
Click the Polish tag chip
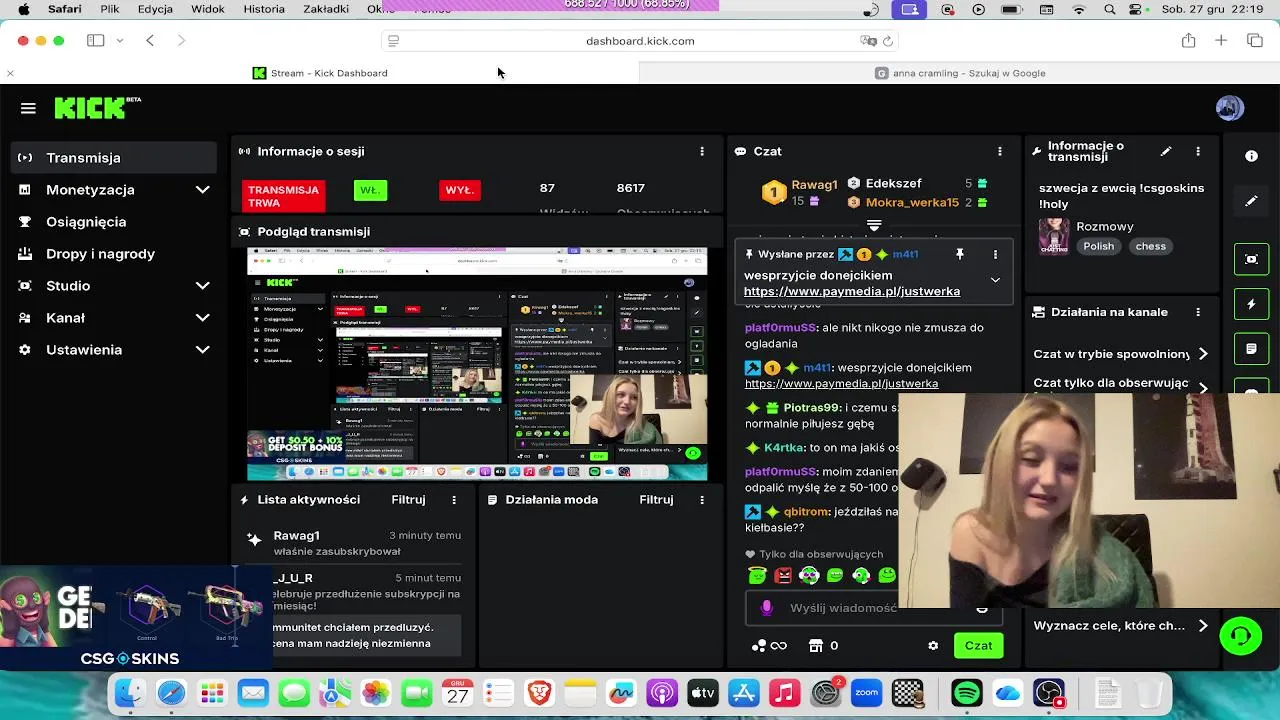[1098, 246]
